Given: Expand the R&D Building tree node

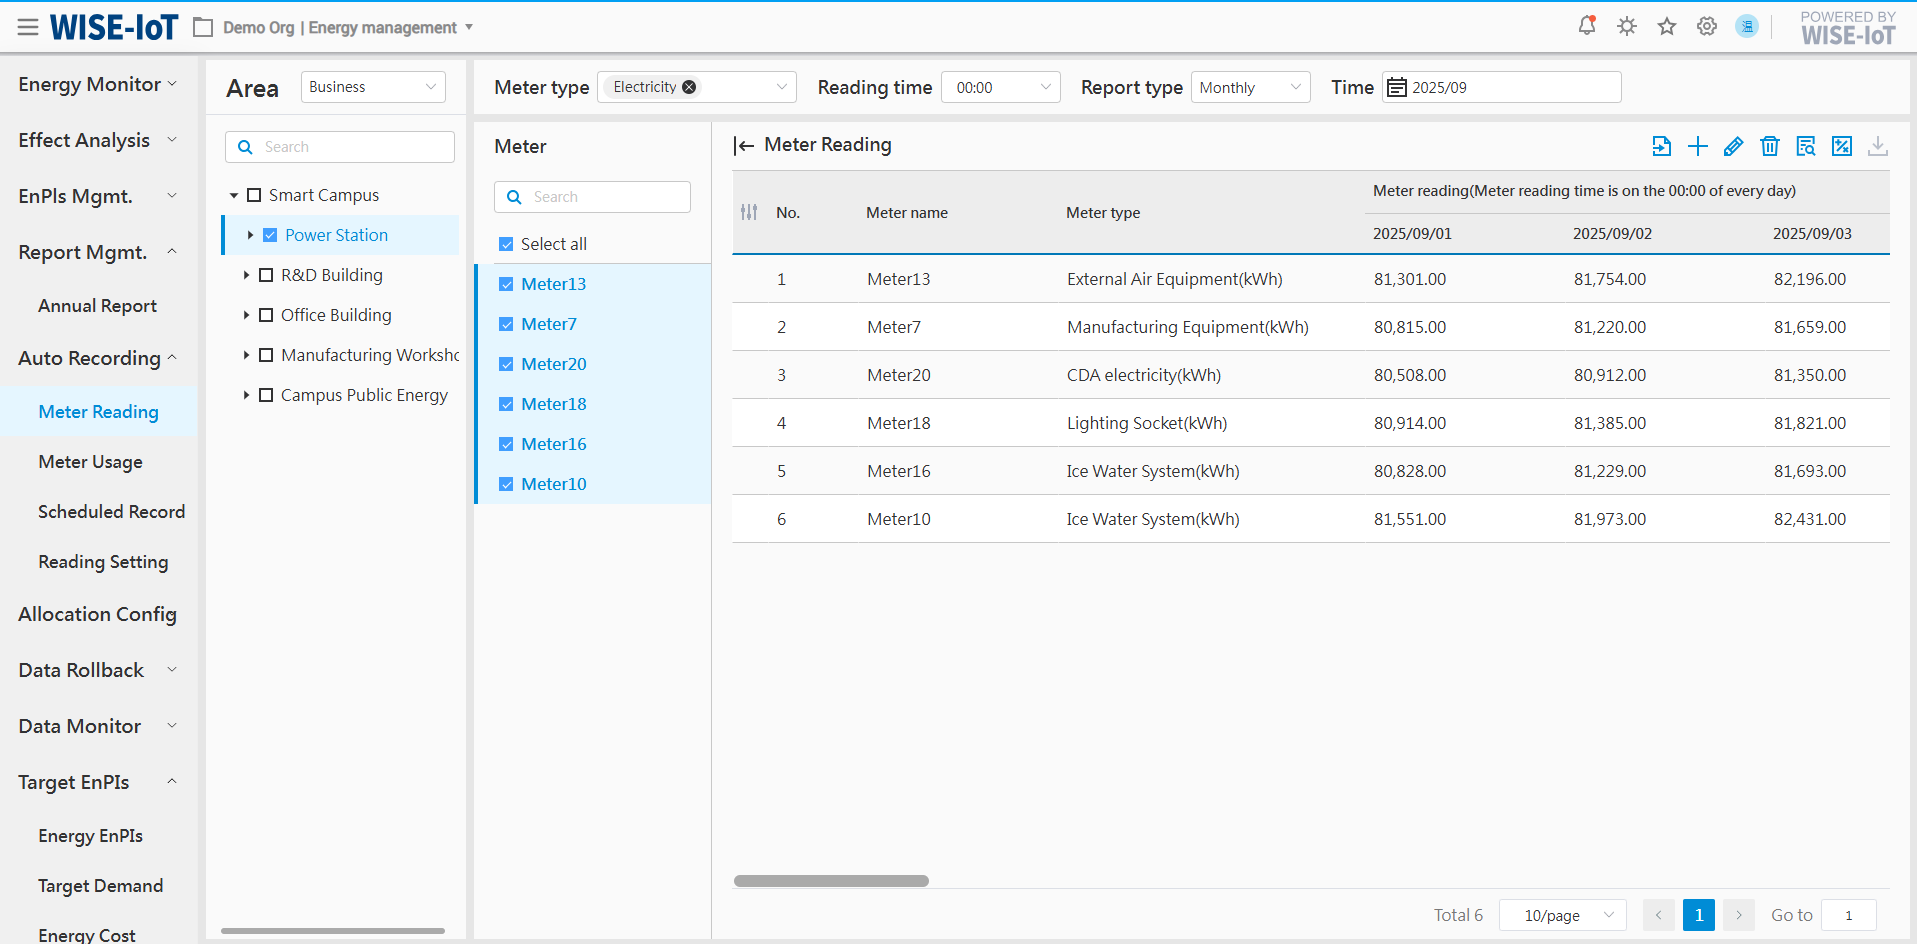Looking at the screenshot, I should click(246, 275).
